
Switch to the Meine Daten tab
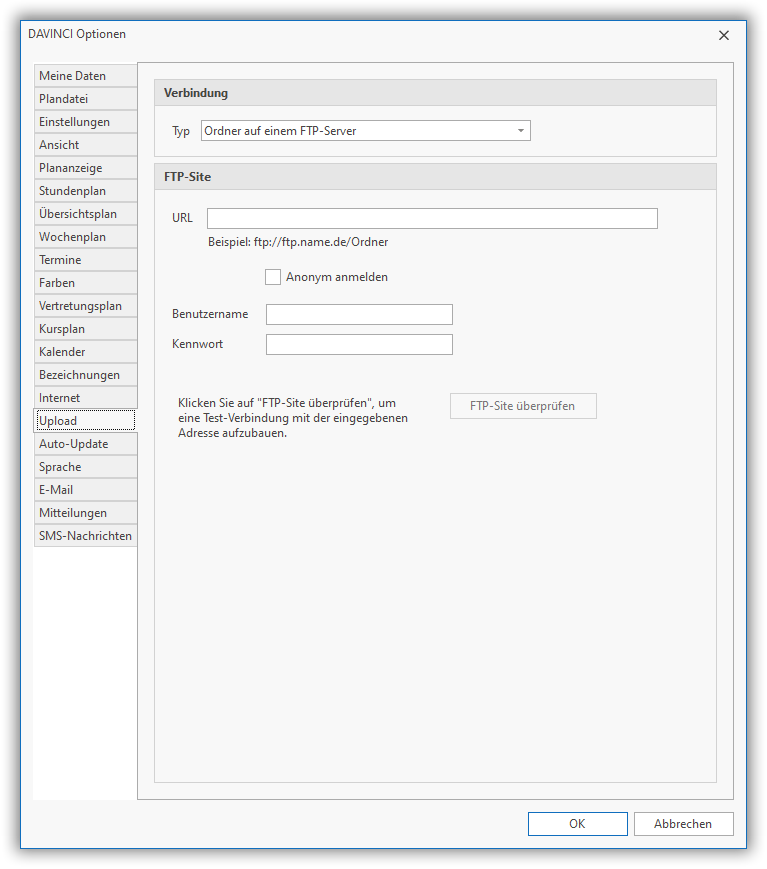point(84,76)
